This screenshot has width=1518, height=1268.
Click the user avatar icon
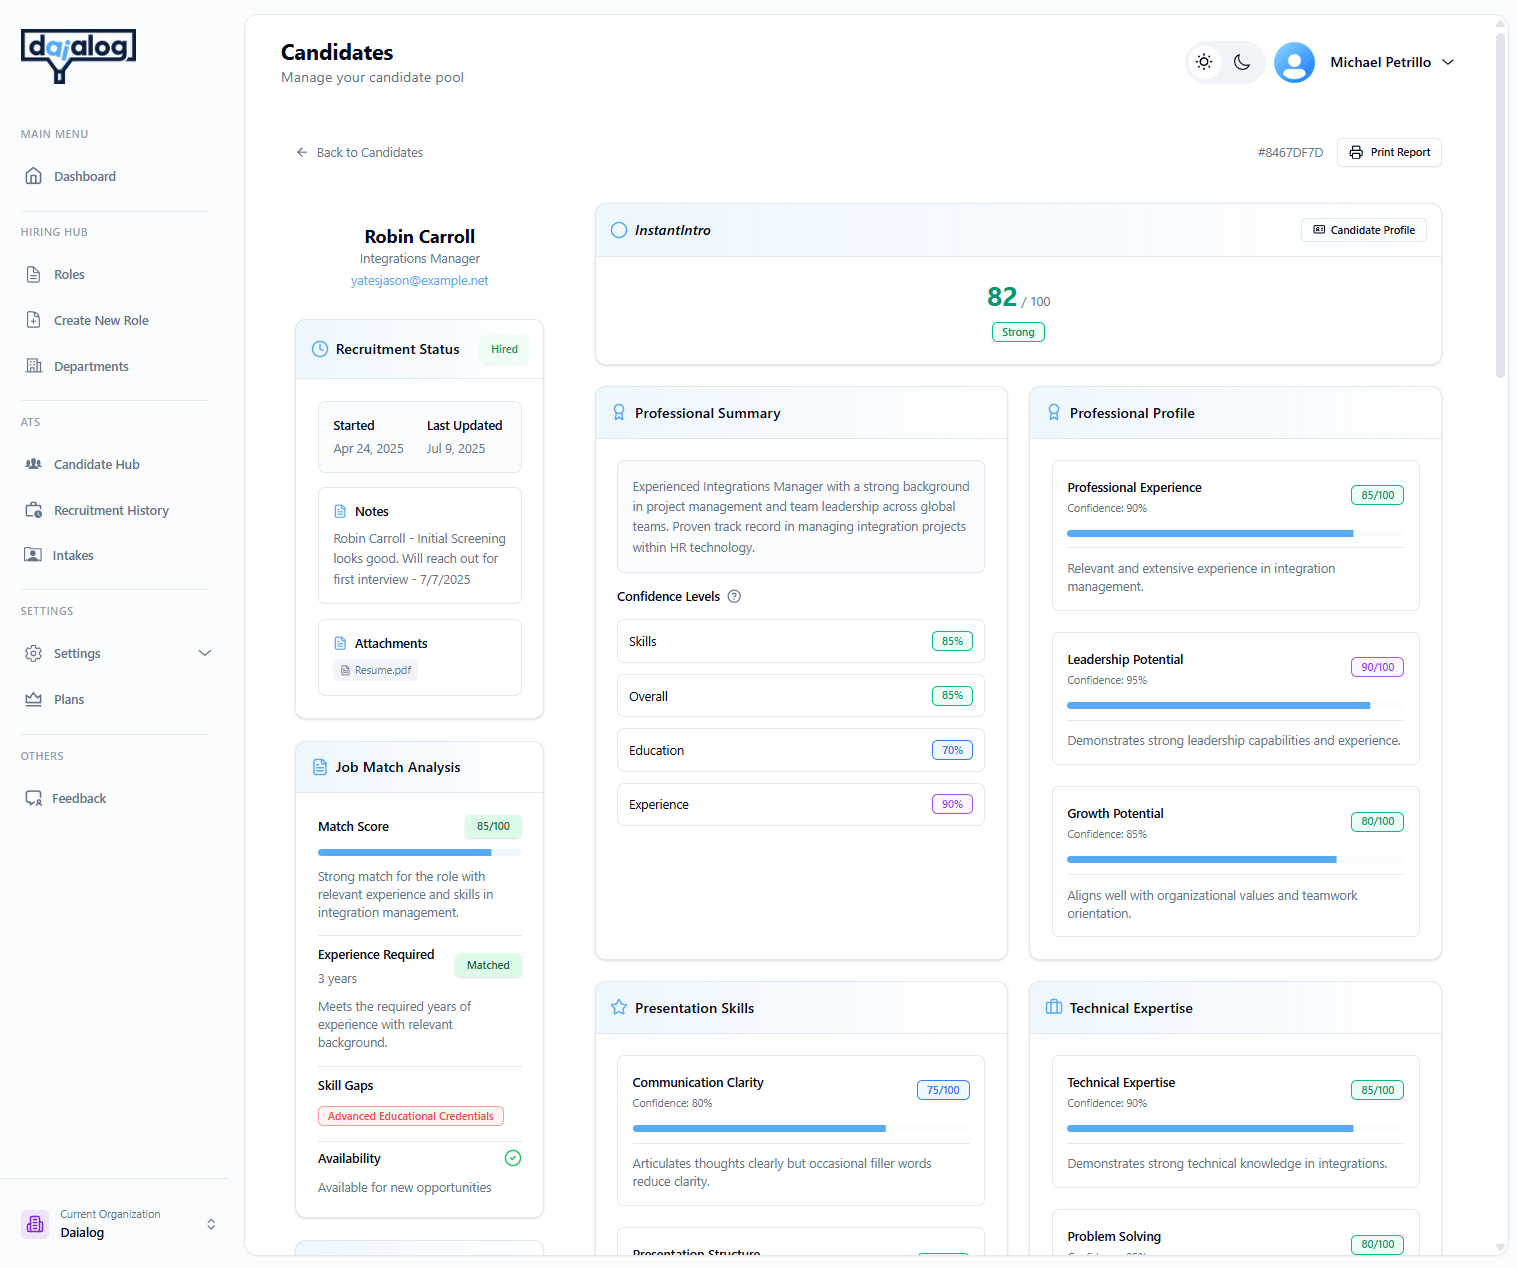tap(1294, 62)
